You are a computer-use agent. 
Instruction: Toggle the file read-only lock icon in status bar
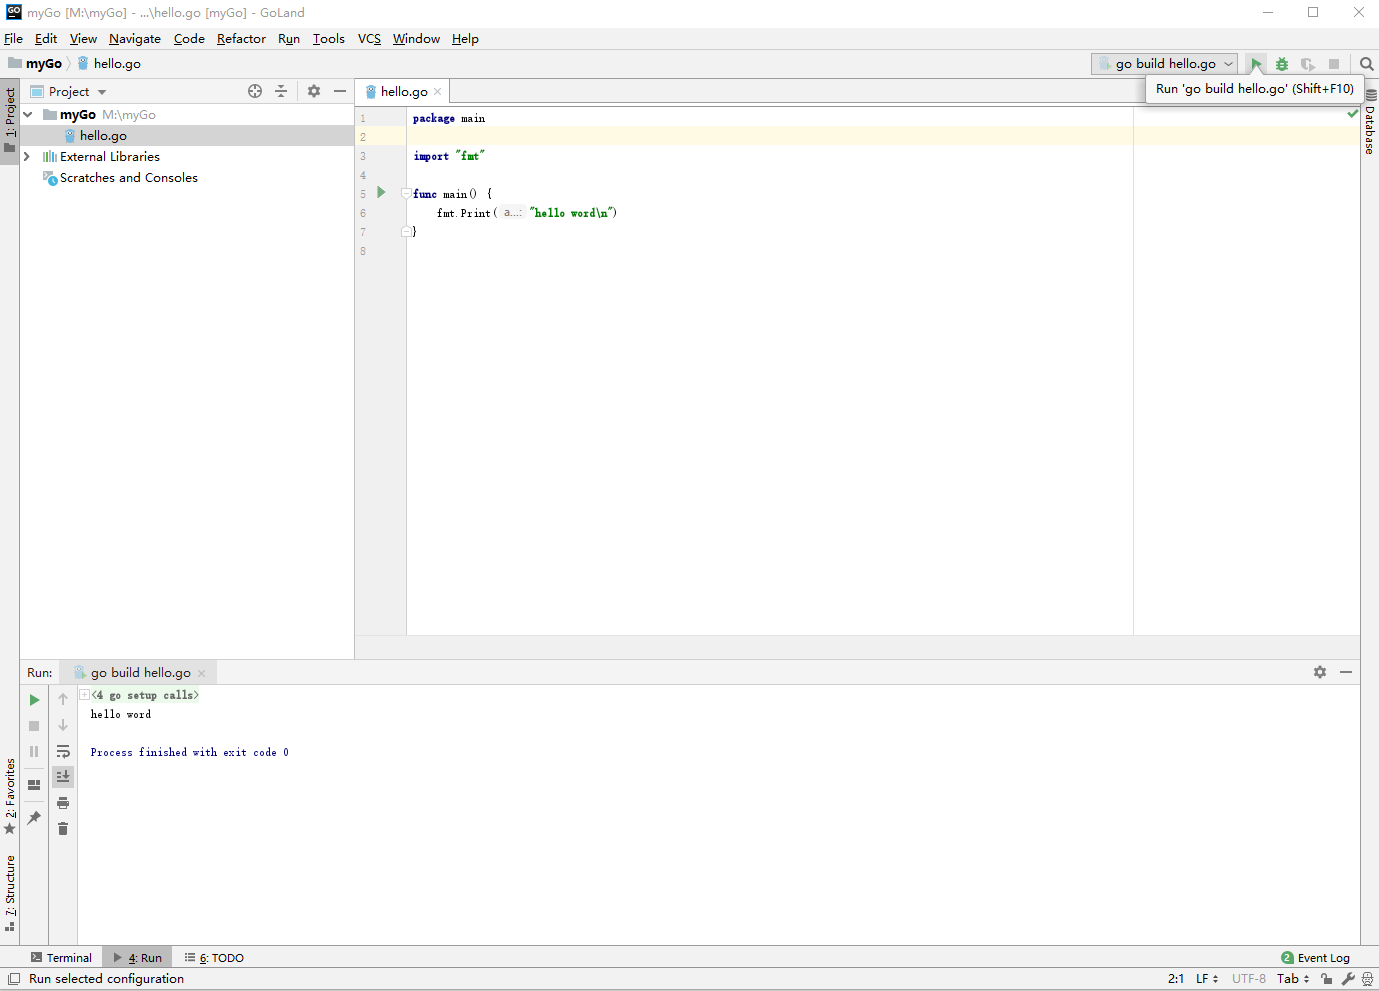(1326, 979)
